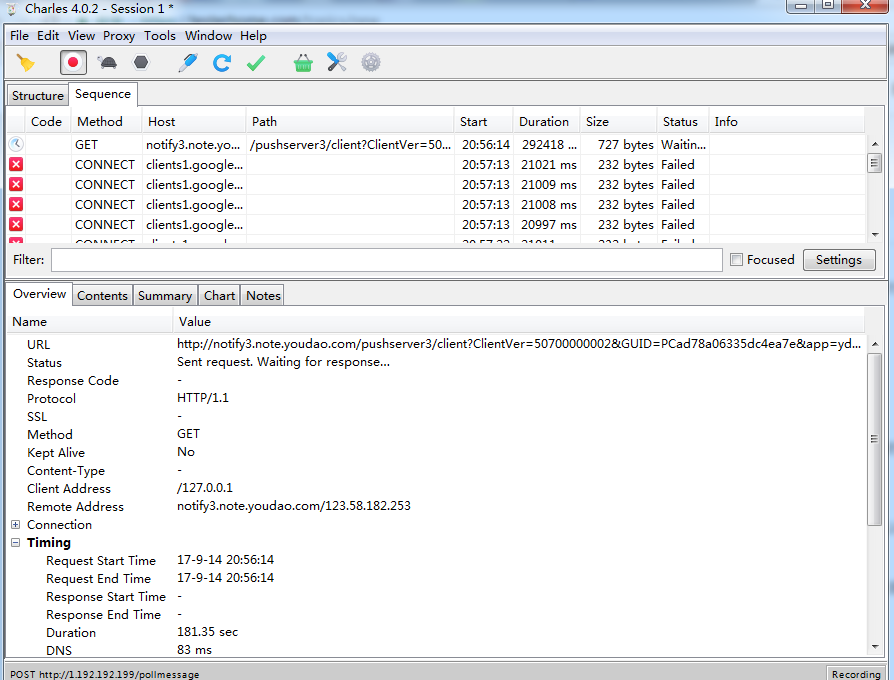Image resolution: width=894 pixels, height=680 pixels.
Task: Select the Sequence tab
Action: coord(103,93)
